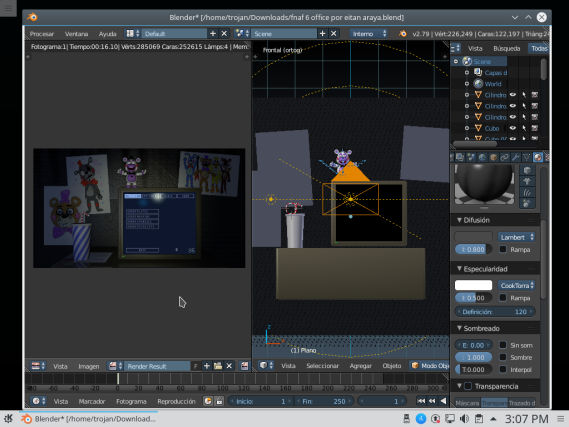Select the Cubo mesh in the outliner
The height and width of the screenshot is (427, 569).
coord(492,128)
